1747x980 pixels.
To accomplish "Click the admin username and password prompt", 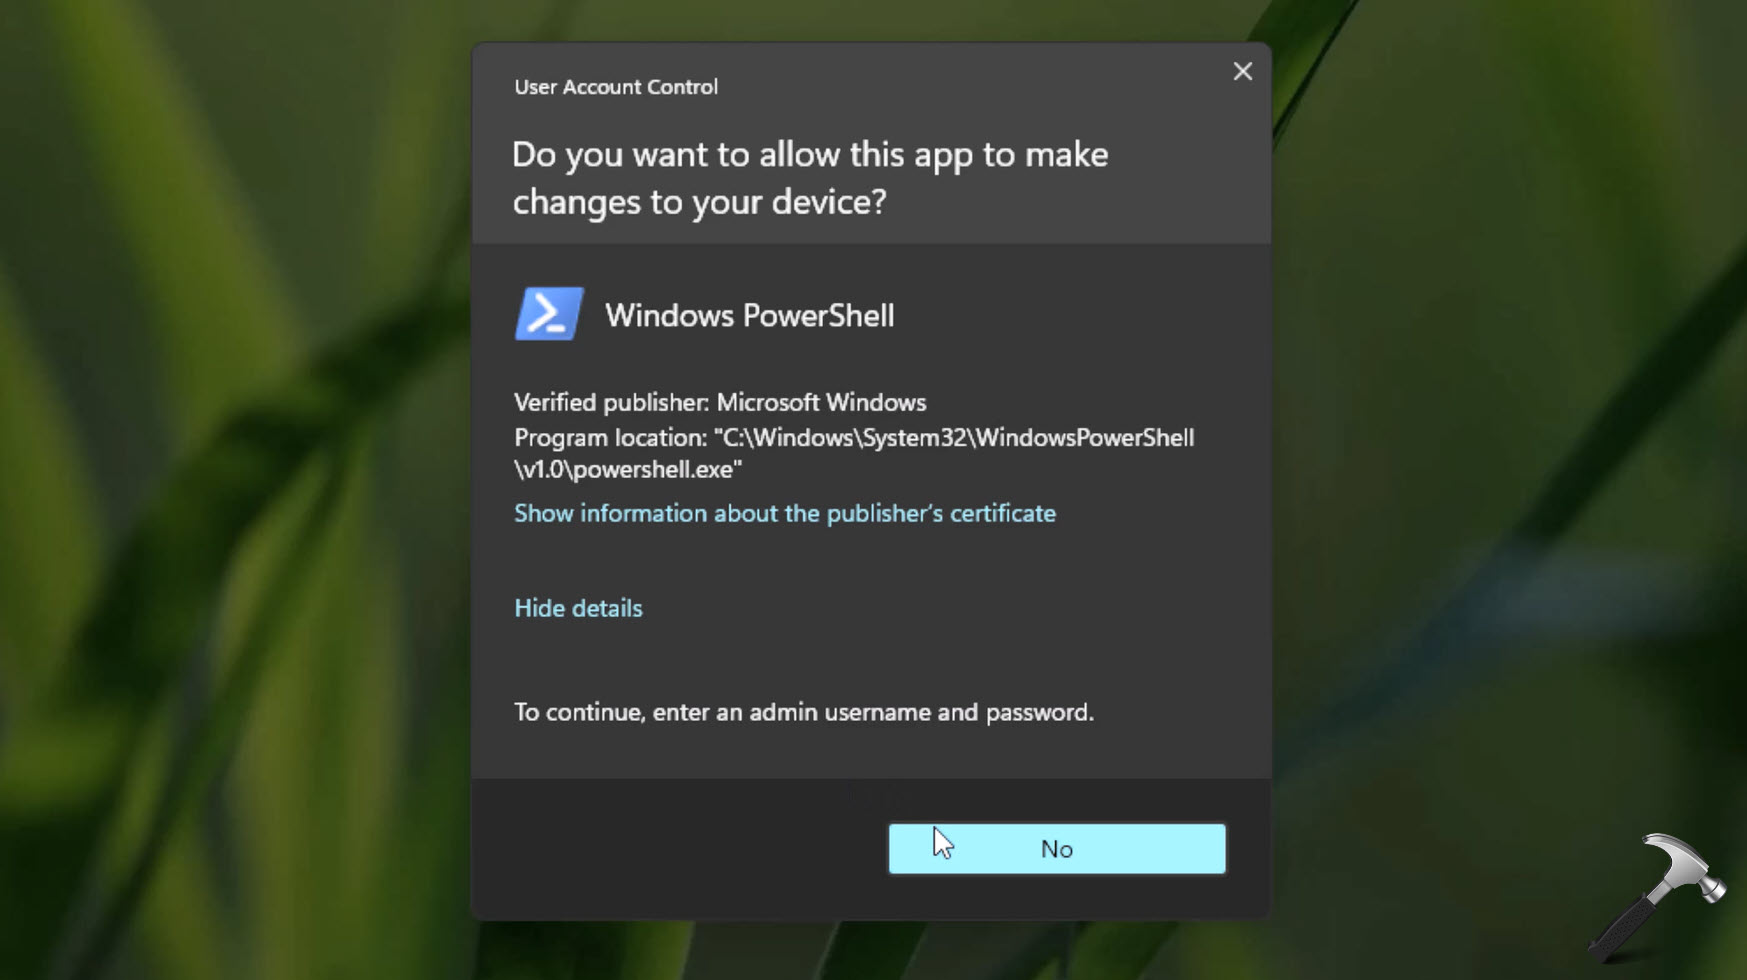I will click(804, 712).
